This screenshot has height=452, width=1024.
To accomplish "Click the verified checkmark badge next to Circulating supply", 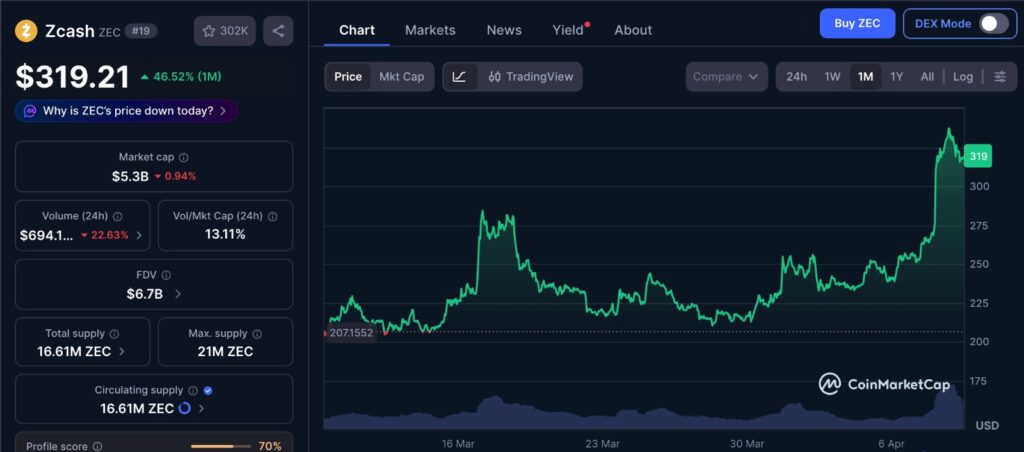I will (x=208, y=391).
